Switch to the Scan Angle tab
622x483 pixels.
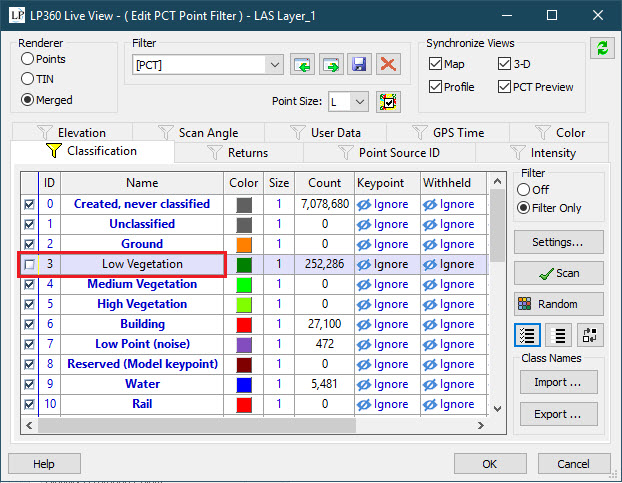point(198,132)
